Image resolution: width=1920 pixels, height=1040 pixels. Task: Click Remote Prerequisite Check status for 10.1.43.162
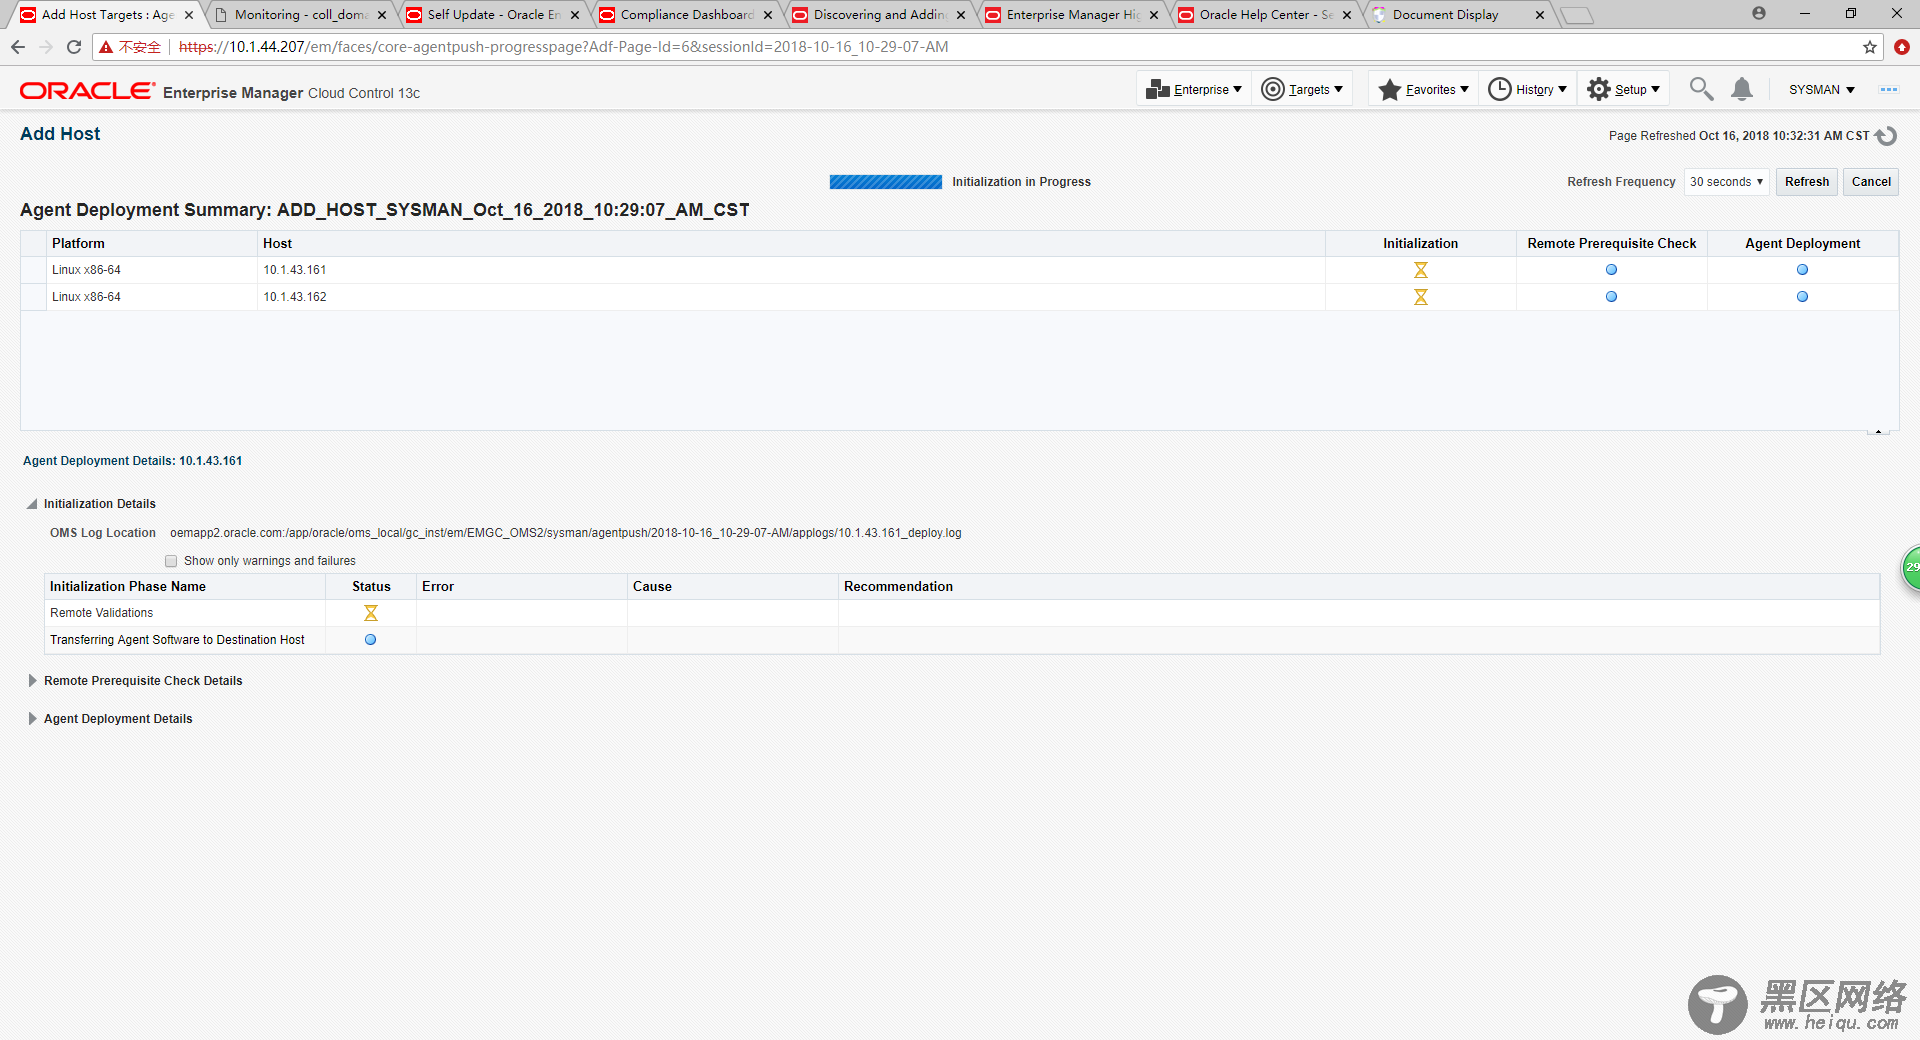click(x=1611, y=297)
